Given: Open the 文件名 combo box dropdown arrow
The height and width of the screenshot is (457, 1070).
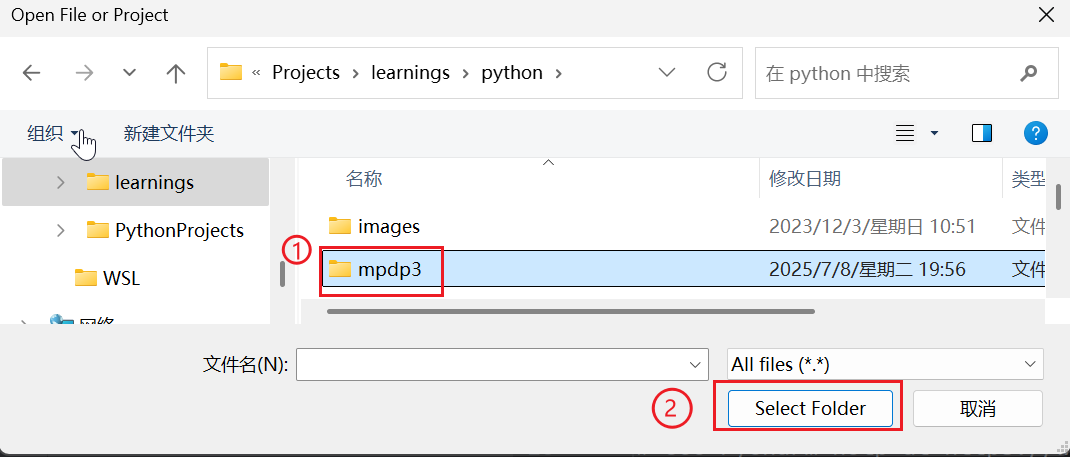Looking at the screenshot, I should point(695,364).
